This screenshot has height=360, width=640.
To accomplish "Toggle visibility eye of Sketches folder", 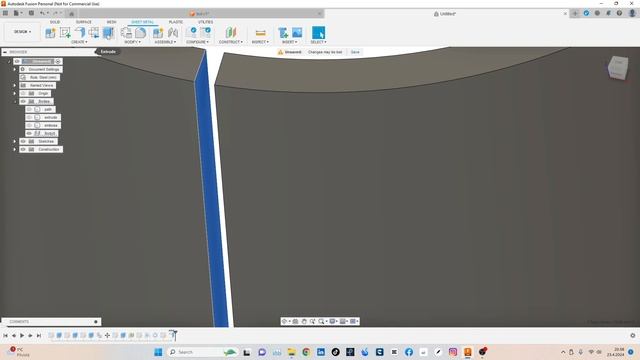I will [x=23, y=141].
